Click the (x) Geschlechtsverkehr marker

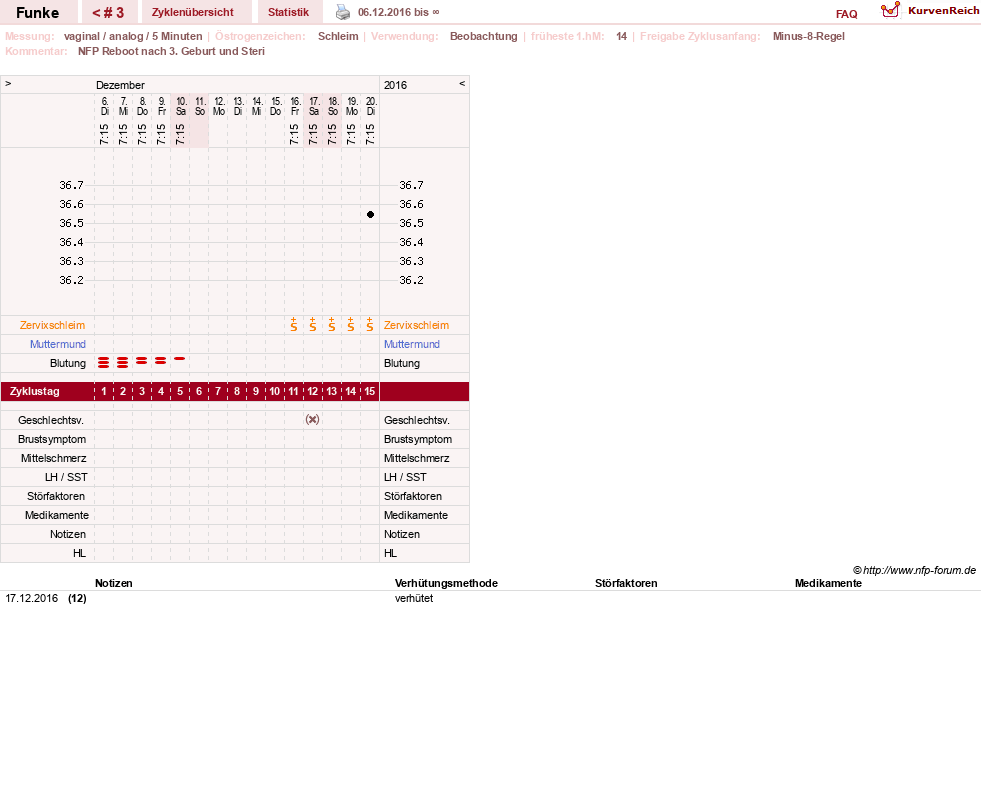pos(312,419)
